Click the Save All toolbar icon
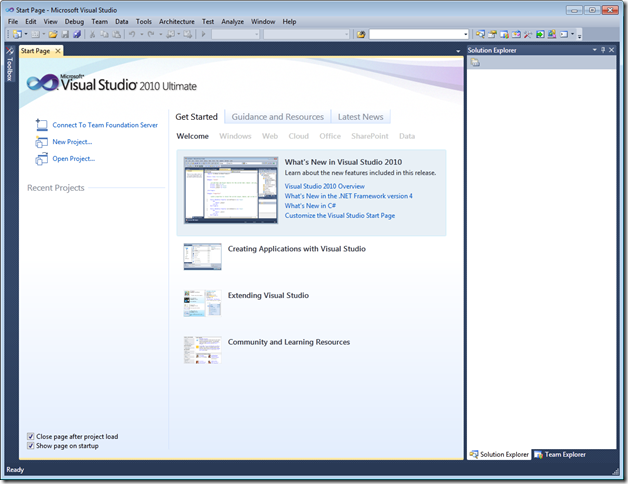628x484 pixels. [77, 34]
